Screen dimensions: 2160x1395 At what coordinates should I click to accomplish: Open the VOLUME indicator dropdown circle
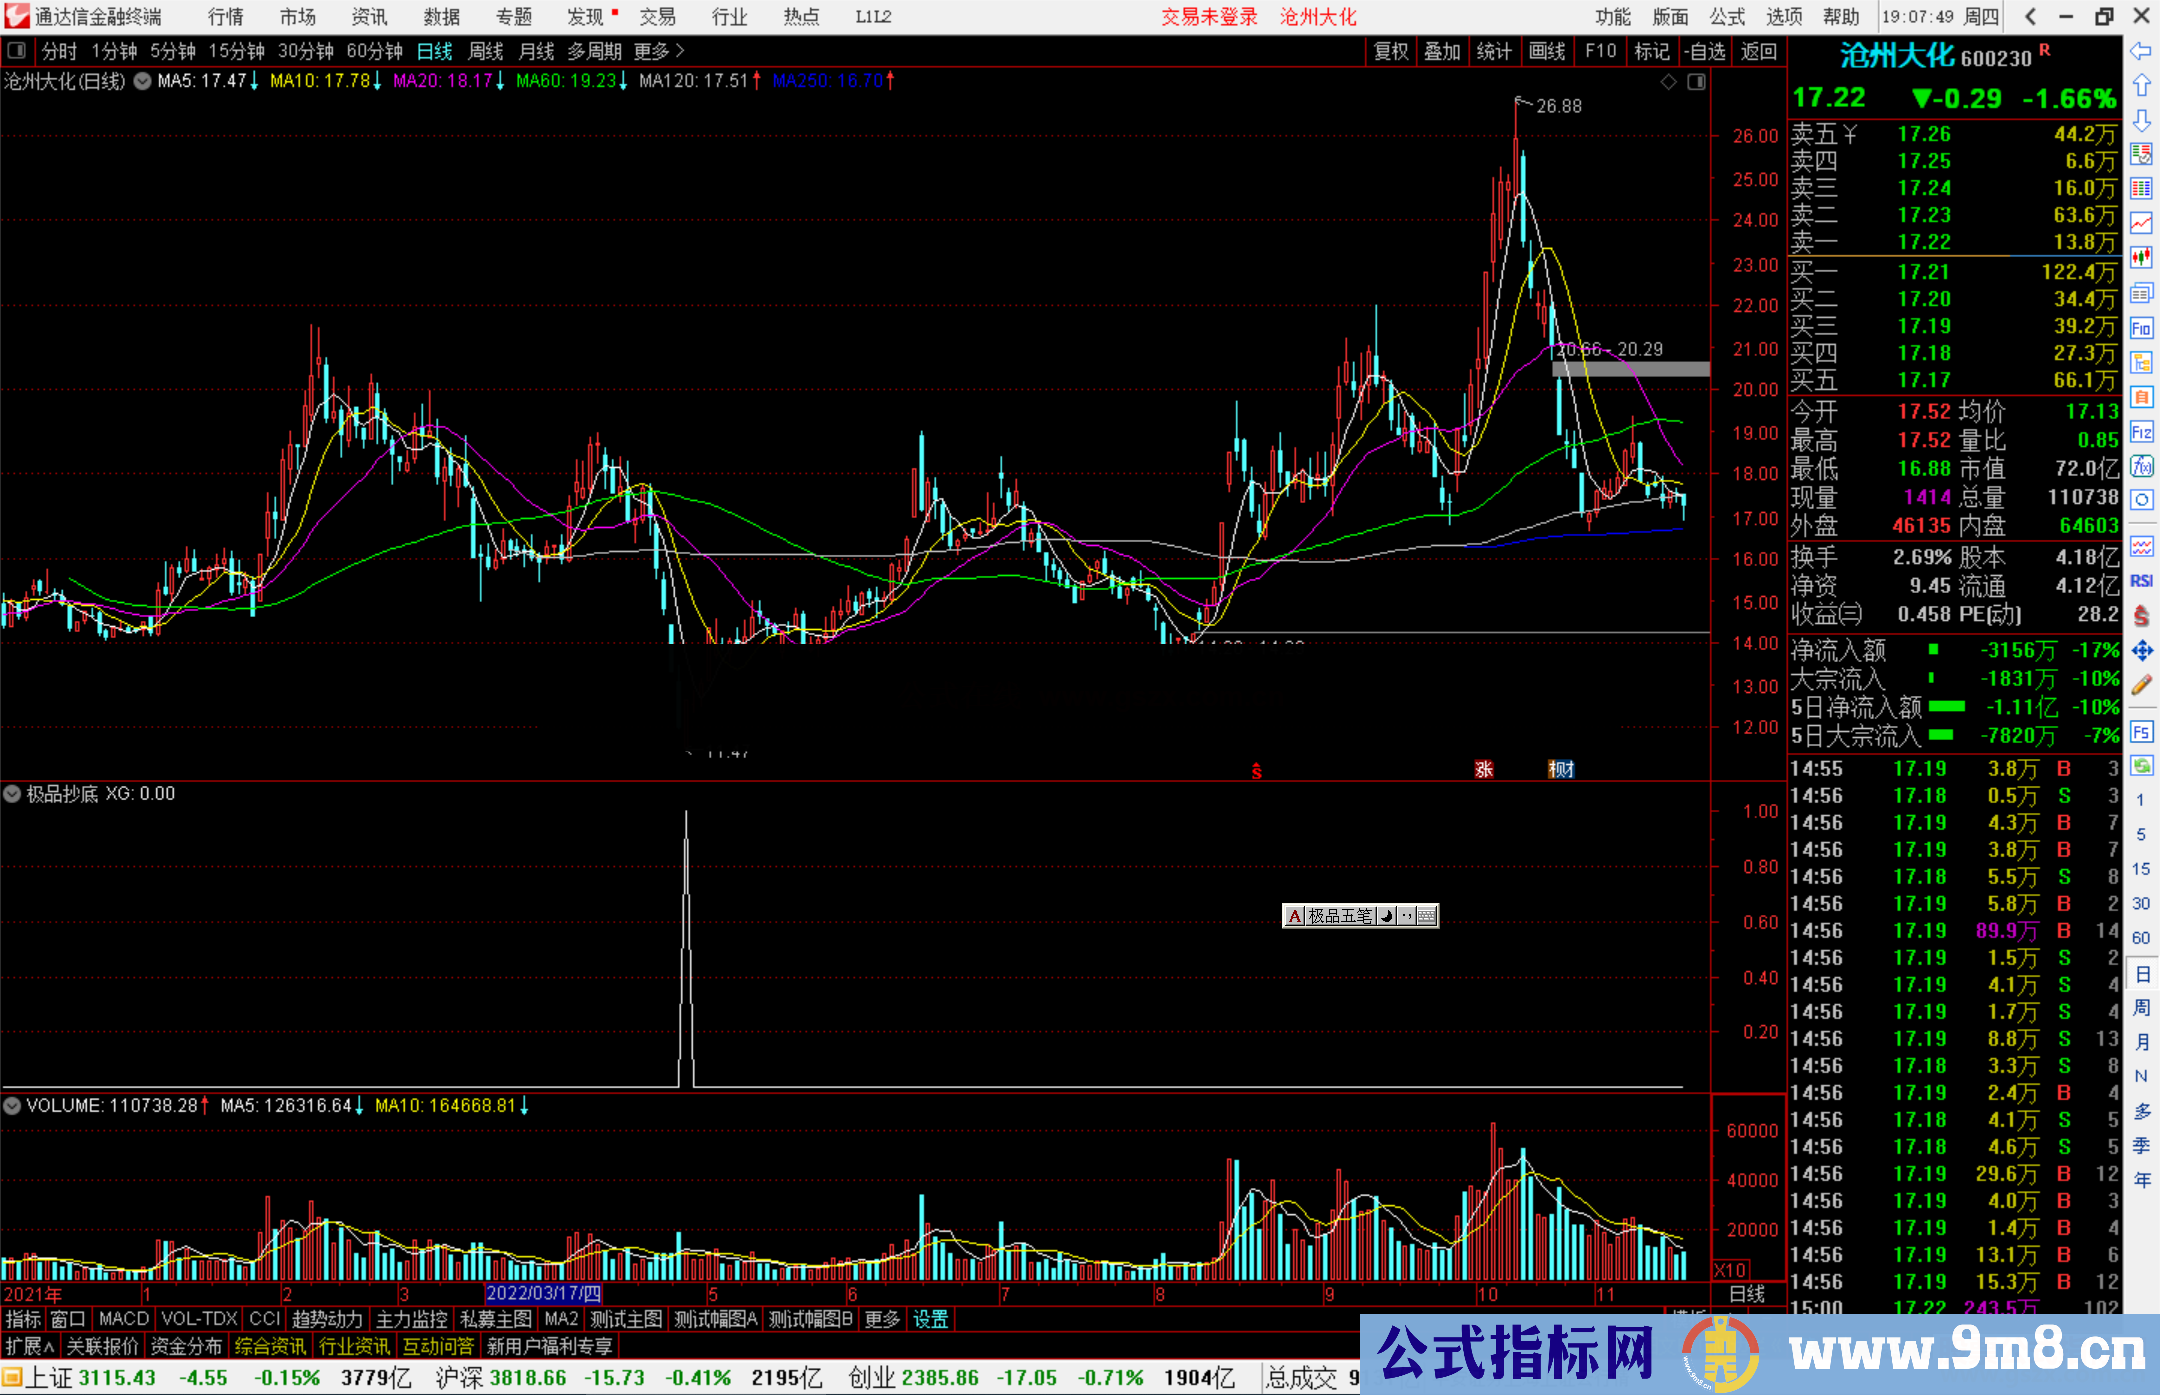pyautogui.click(x=13, y=1106)
